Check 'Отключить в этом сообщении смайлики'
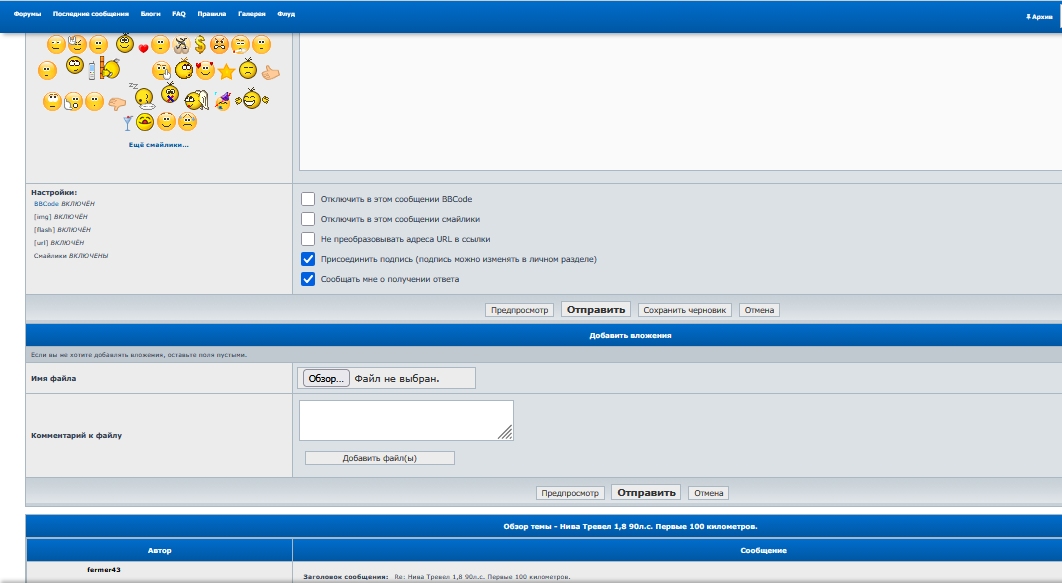 coord(308,219)
